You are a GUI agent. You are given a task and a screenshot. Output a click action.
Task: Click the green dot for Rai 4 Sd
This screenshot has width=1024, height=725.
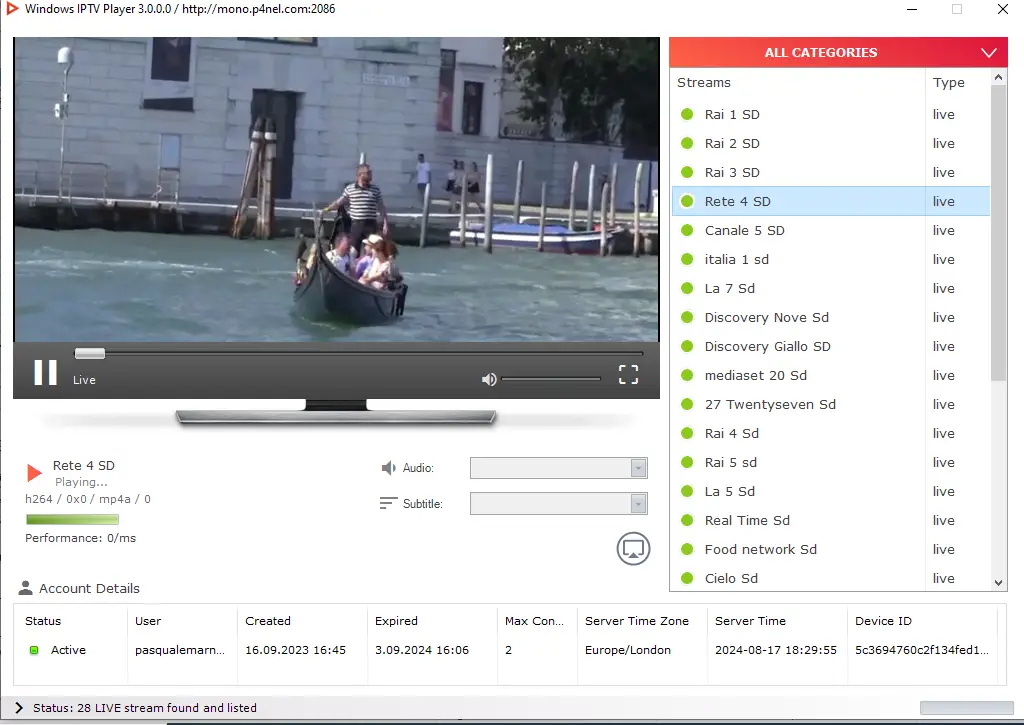tap(687, 433)
